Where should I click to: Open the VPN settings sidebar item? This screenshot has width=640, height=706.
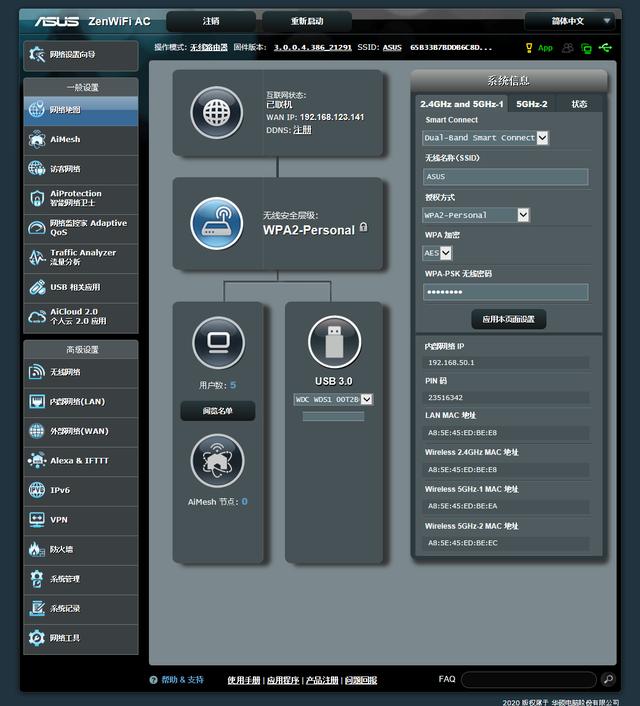[80, 520]
